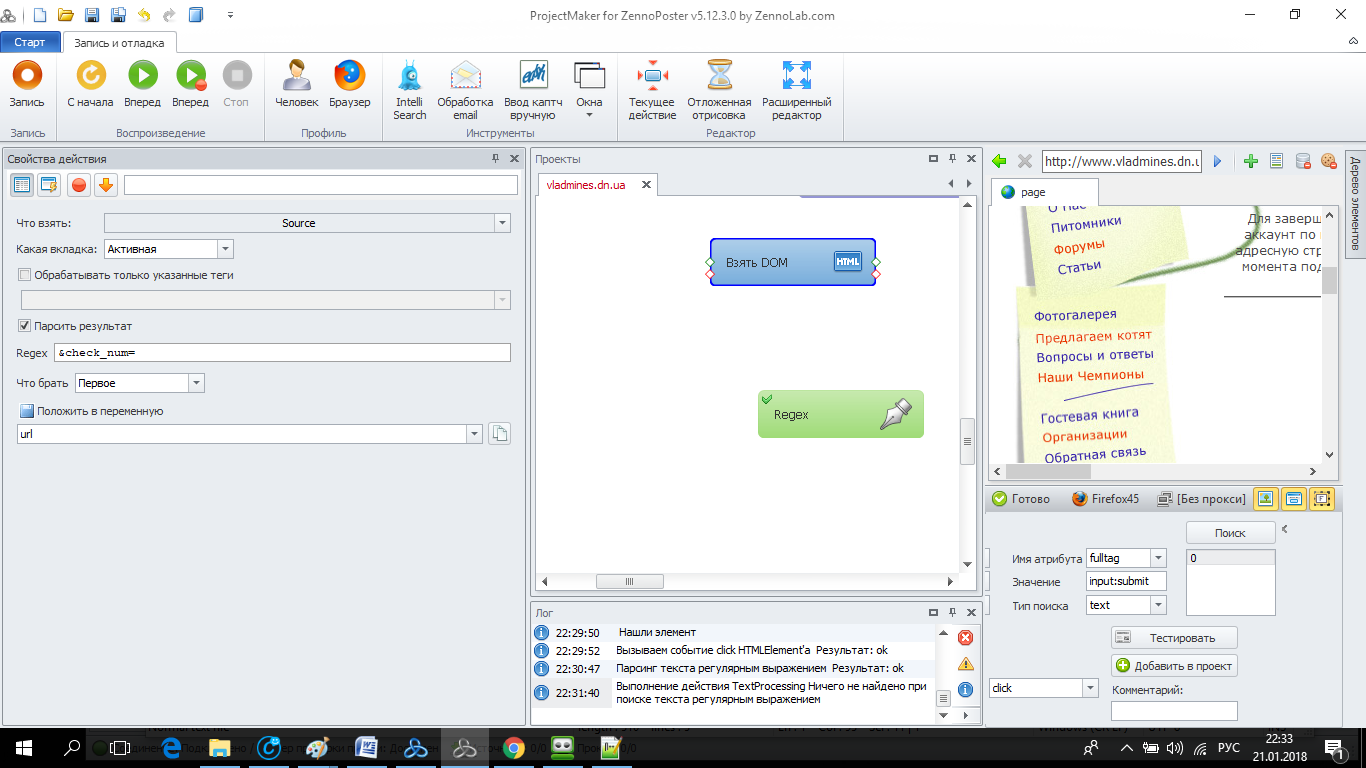Click the Тестировать button

point(1174,638)
